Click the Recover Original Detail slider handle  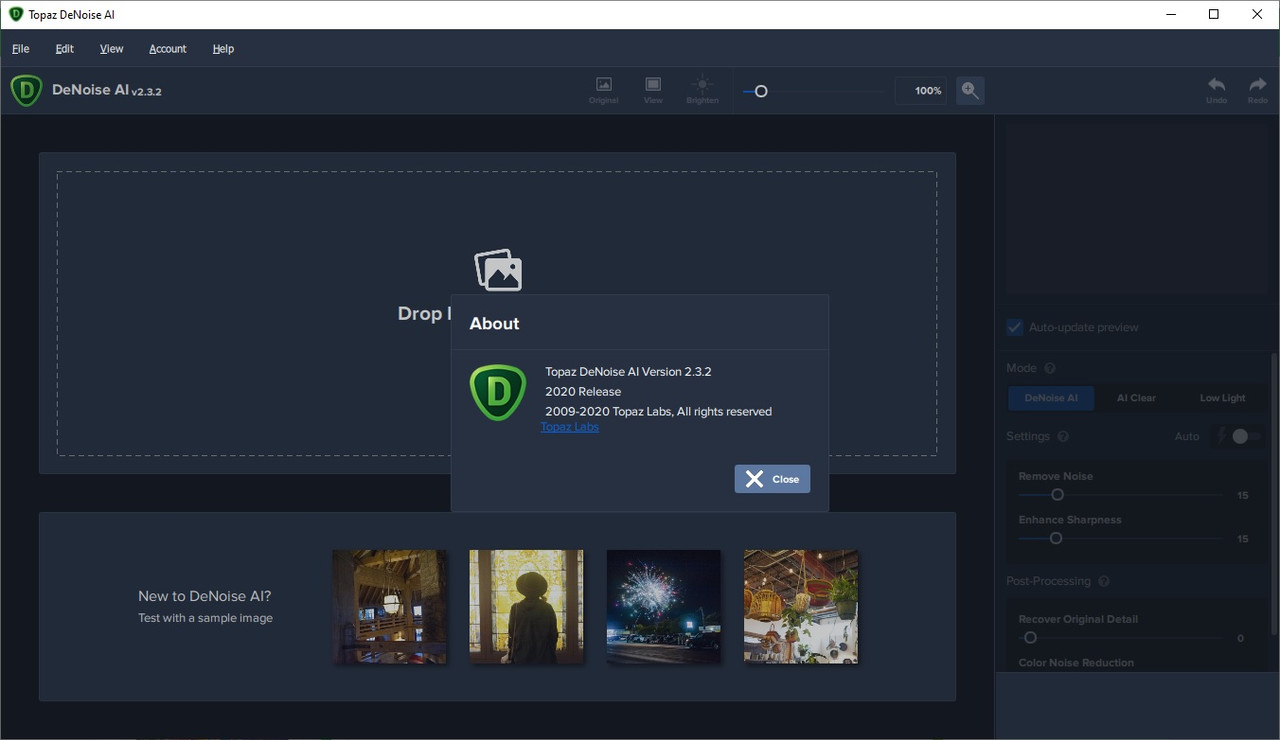tap(1030, 638)
